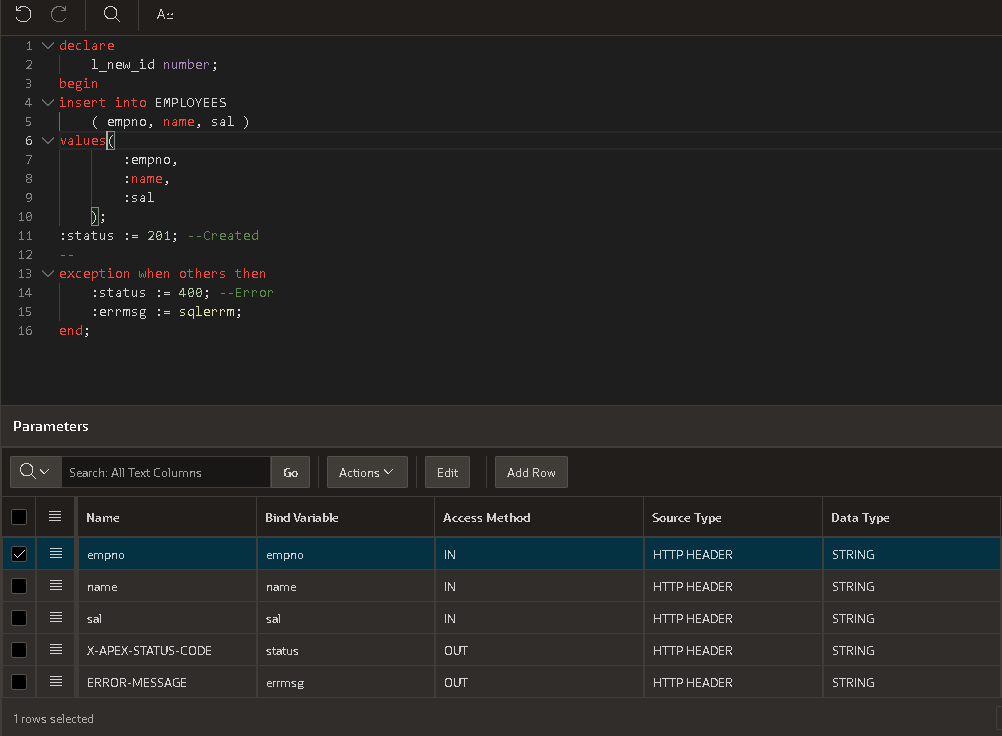Viewport: 1002px width, 736px height.
Task: Collapse the exception block fold at line 13
Action: pos(47,274)
